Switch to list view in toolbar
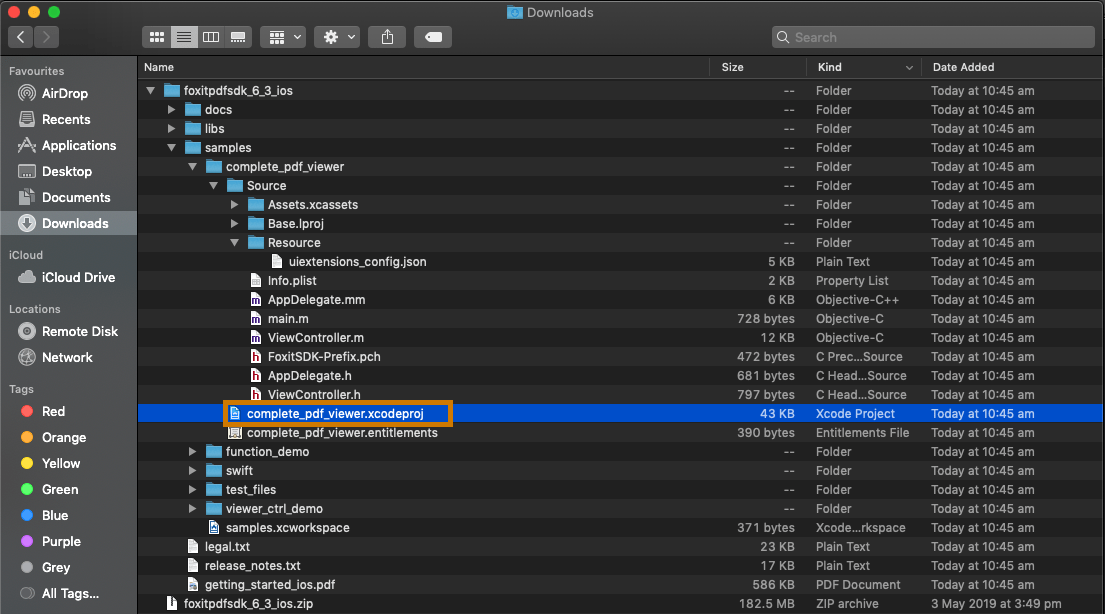This screenshot has width=1105, height=614. coord(184,37)
